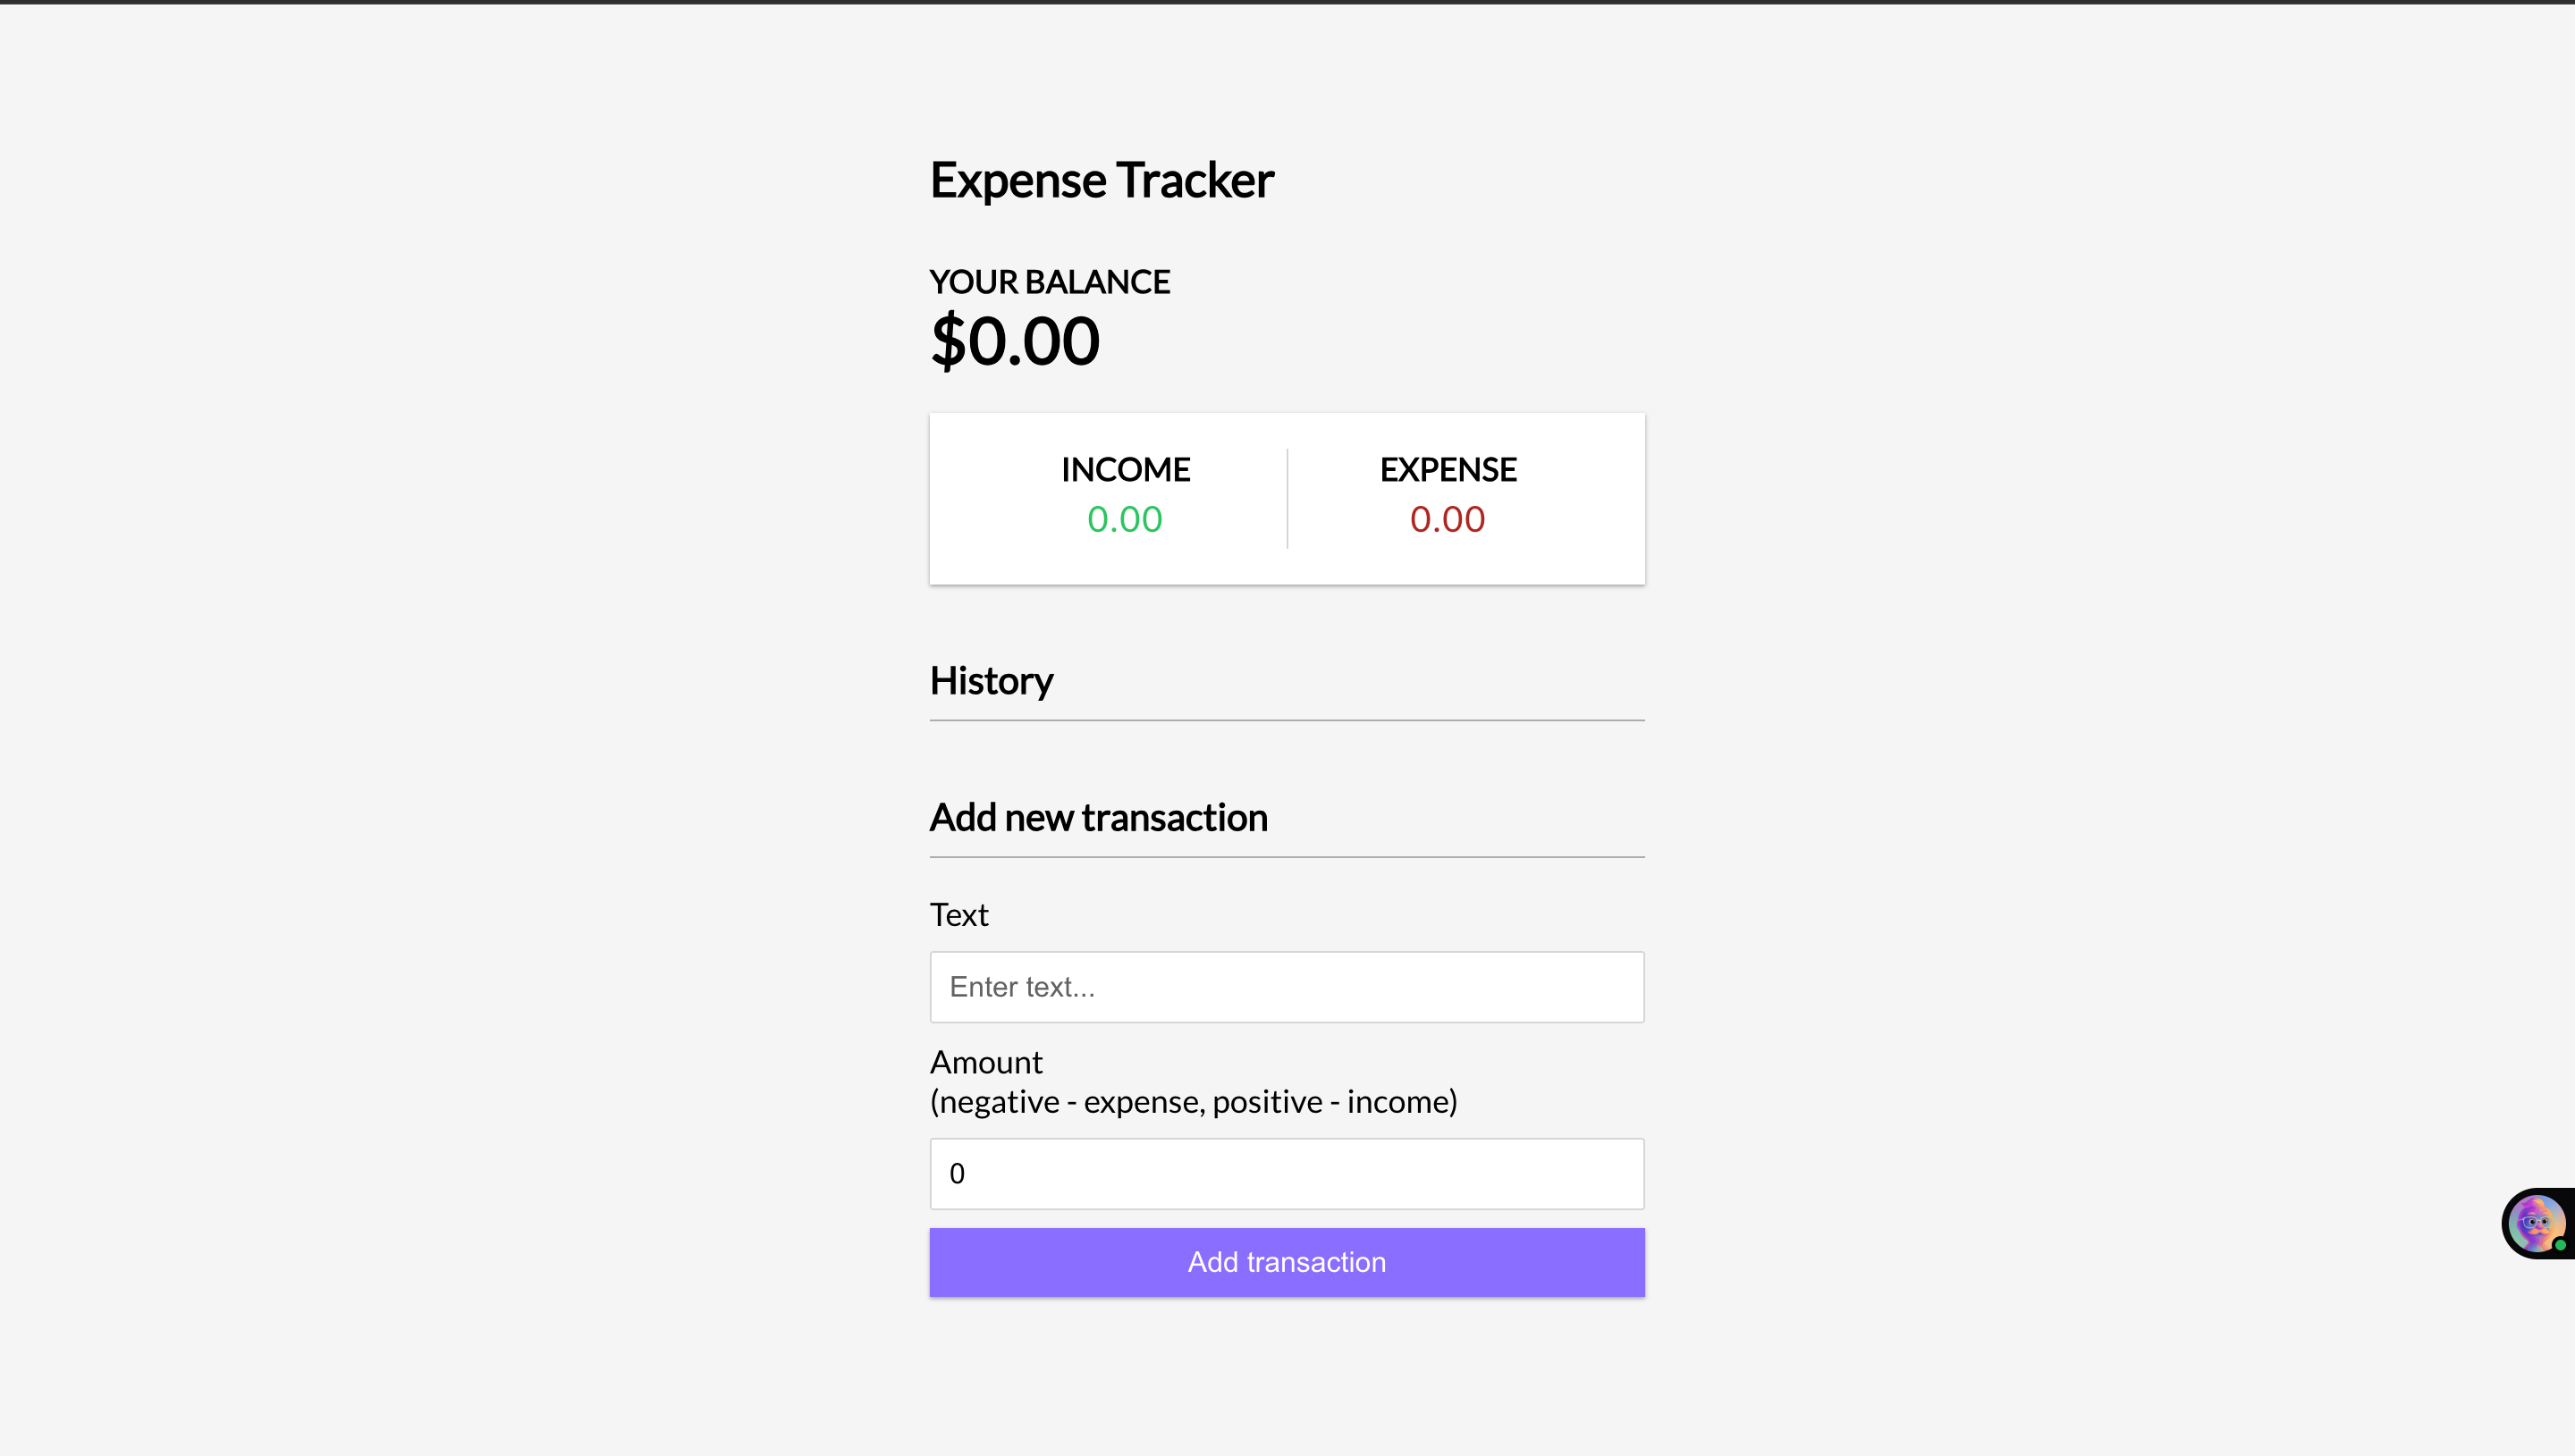Viewport: 2575px width, 1456px height.
Task: Focus the Enter text input field
Action: 1286,987
